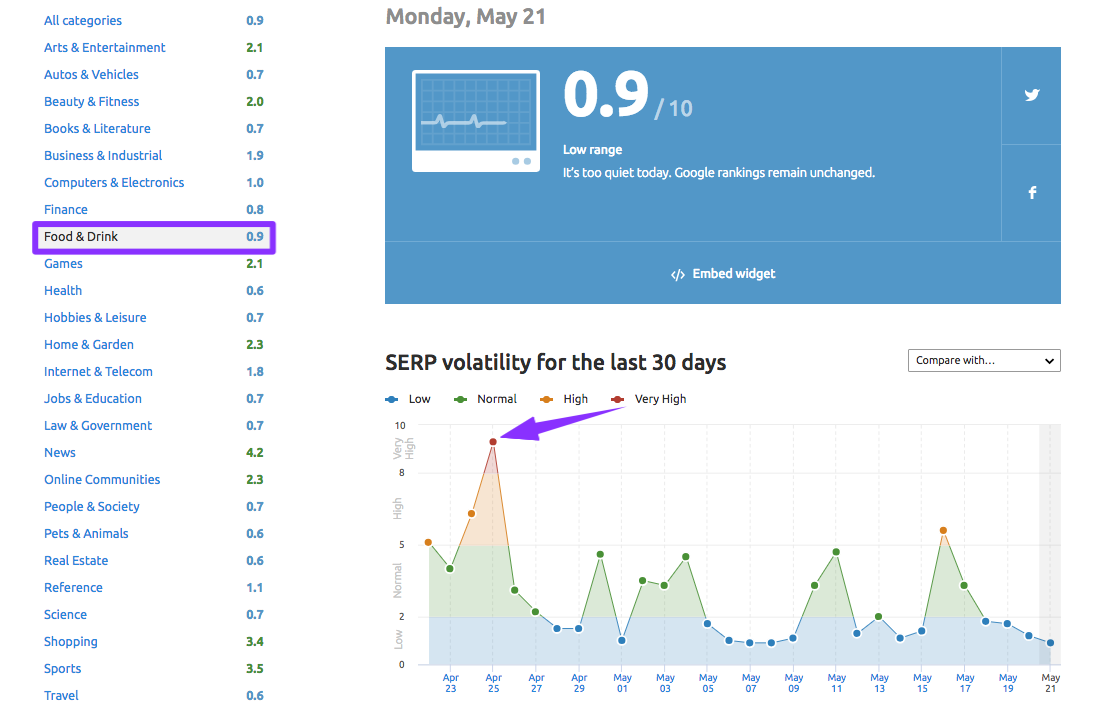The width and height of the screenshot is (1116, 714).
Task: Open the Business & Industrial category
Action: pyautogui.click(x=103, y=156)
